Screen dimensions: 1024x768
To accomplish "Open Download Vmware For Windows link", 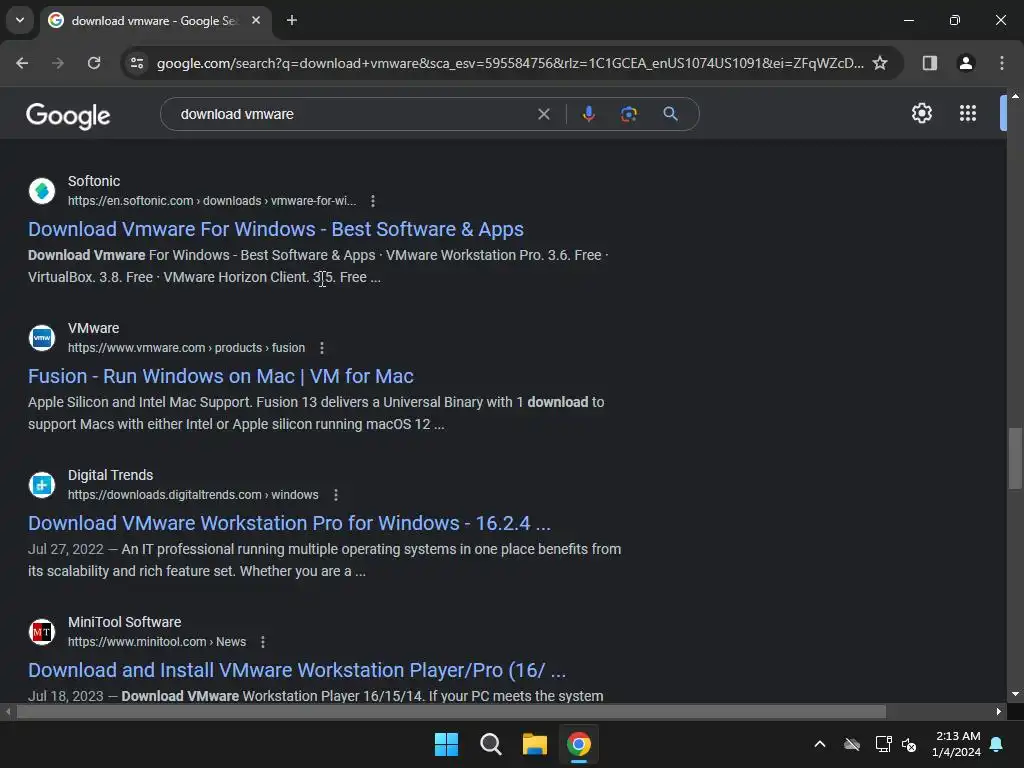I will tap(276, 229).
